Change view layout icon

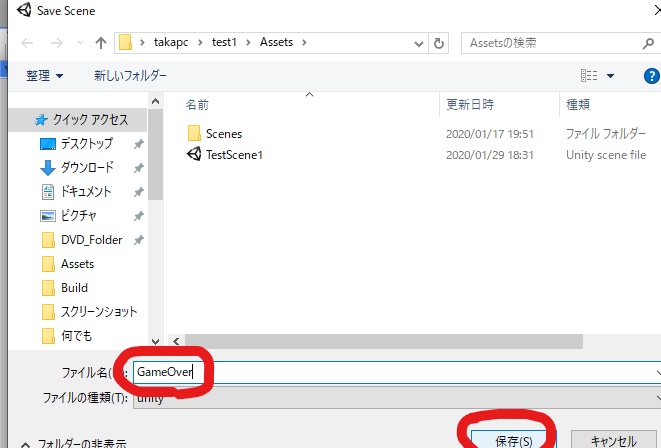click(589, 76)
